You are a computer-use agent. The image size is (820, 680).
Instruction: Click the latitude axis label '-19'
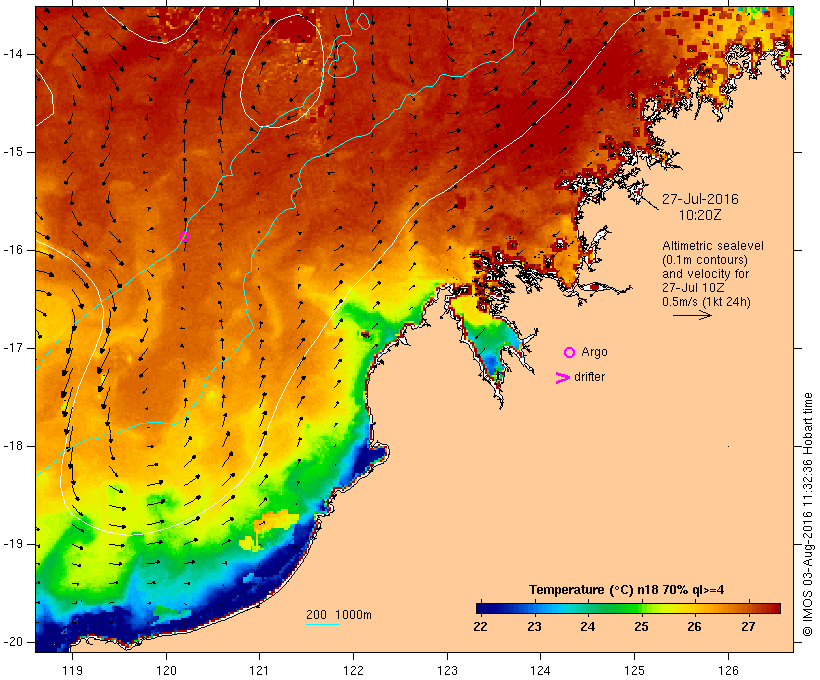click(x=12, y=544)
